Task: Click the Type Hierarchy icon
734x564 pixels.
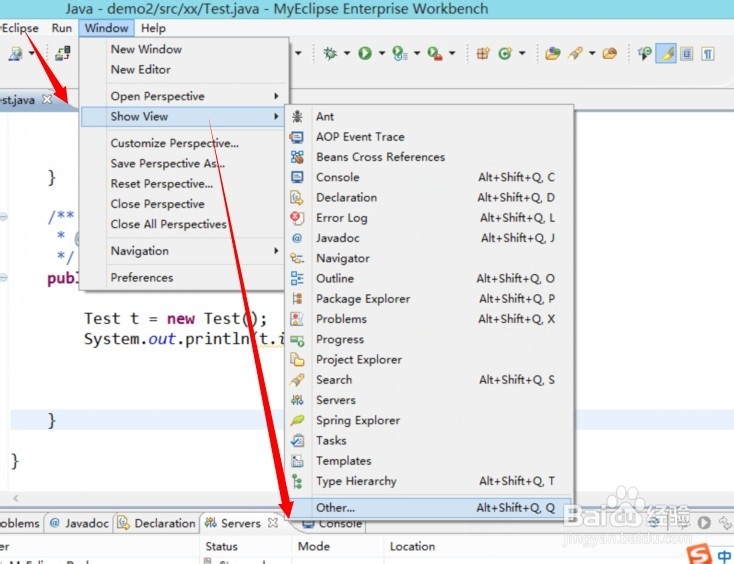Action: pyautogui.click(x=297, y=481)
